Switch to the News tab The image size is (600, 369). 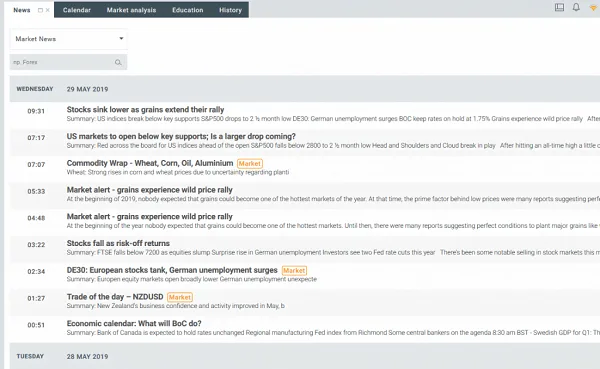pos(21,10)
